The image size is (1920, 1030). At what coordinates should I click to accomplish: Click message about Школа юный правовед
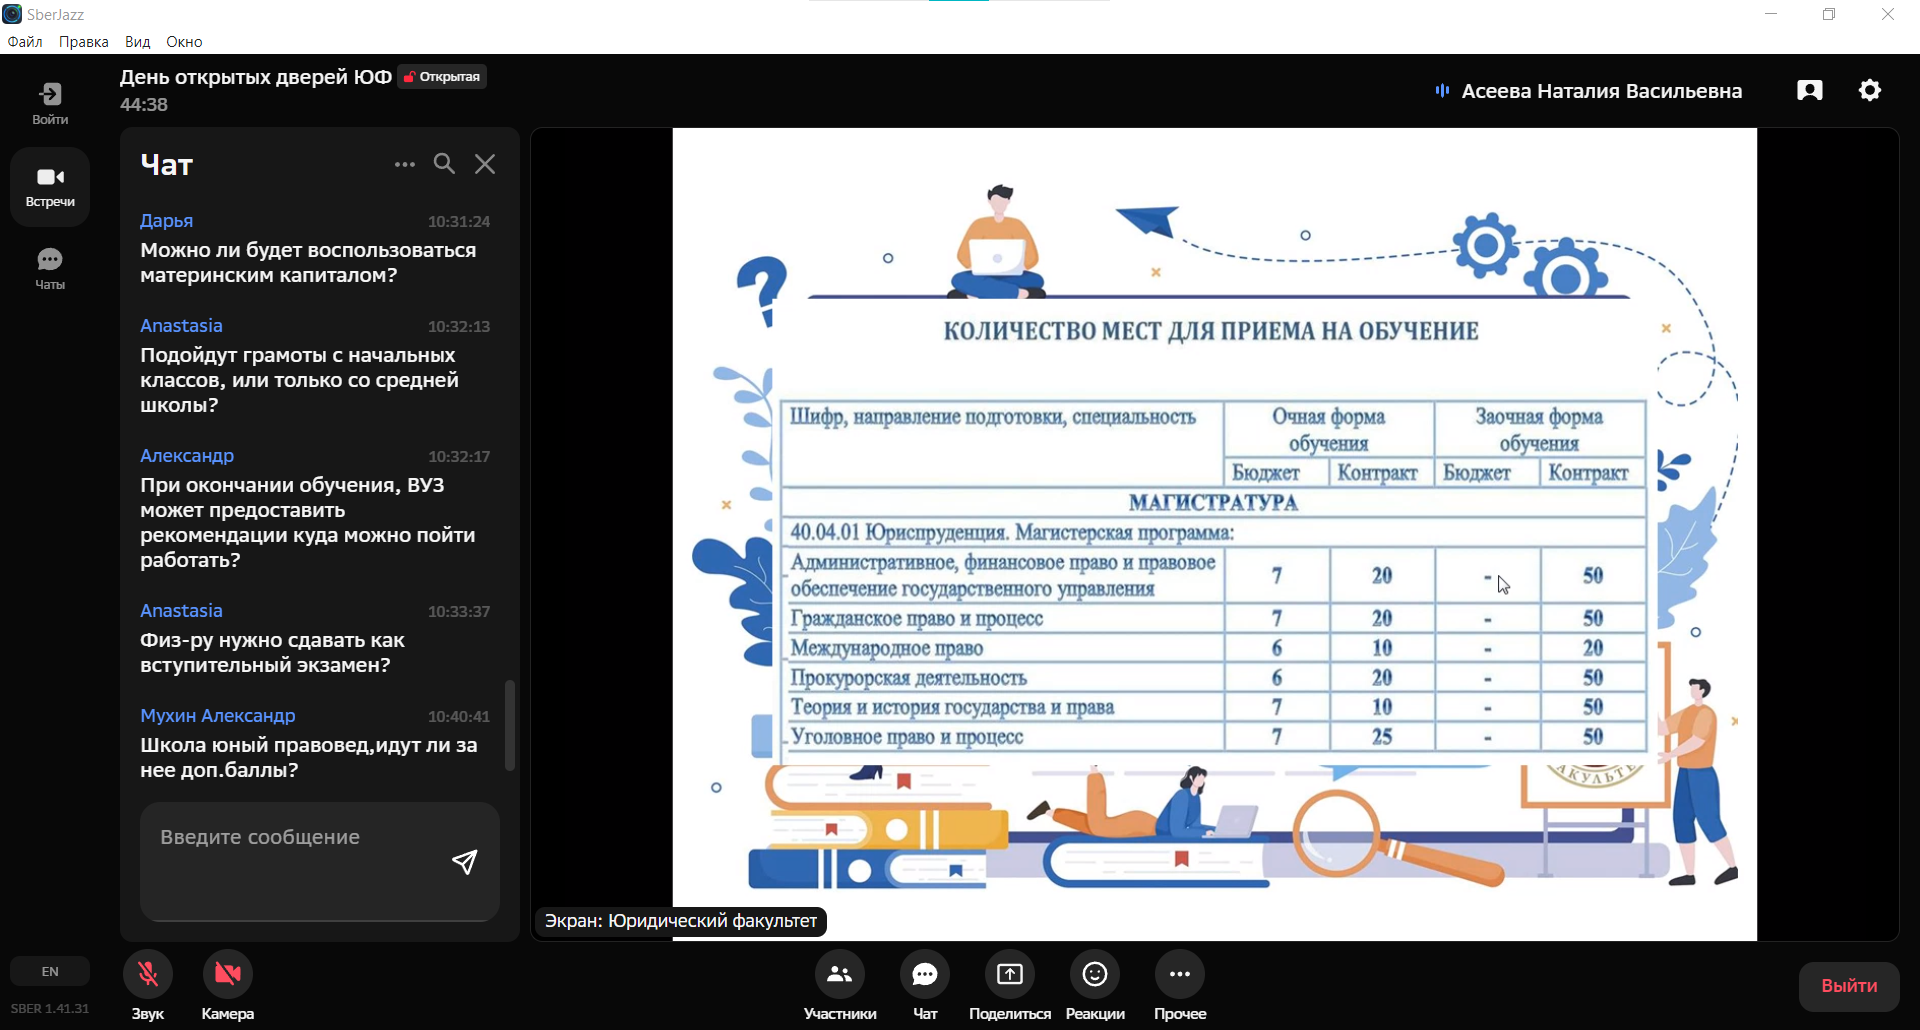click(x=308, y=758)
